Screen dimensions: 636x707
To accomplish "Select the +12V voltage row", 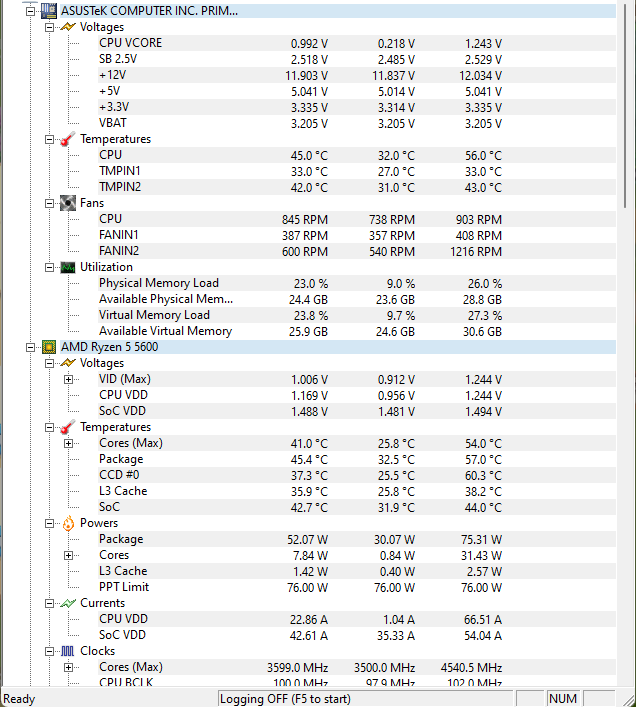I will pyautogui.click(x=356, y=75).
